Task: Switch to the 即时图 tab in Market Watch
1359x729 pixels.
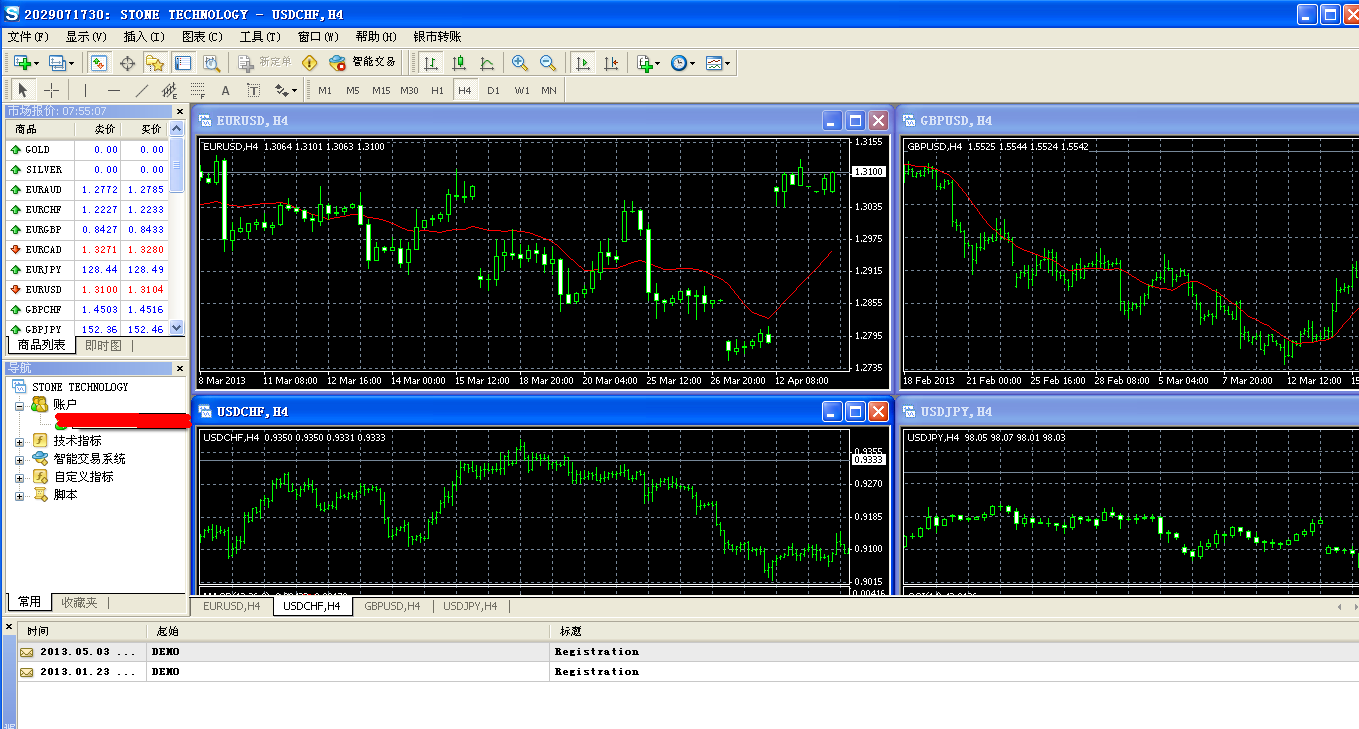Action: [103, 345]
